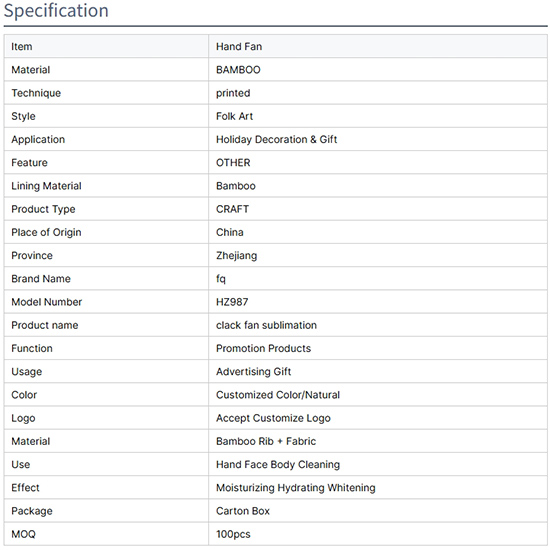
Task: Select clack fan sublimation product name
Action: click(x=266, y=325)
